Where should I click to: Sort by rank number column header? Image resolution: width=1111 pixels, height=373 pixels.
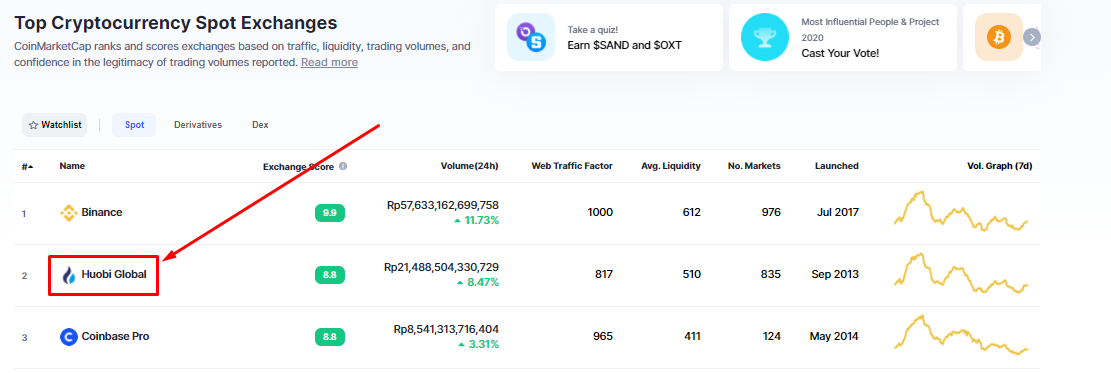[x=28, y=167]
